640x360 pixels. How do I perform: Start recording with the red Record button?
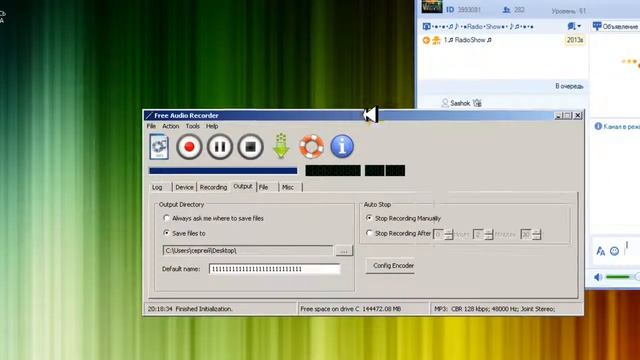(189, 147)
